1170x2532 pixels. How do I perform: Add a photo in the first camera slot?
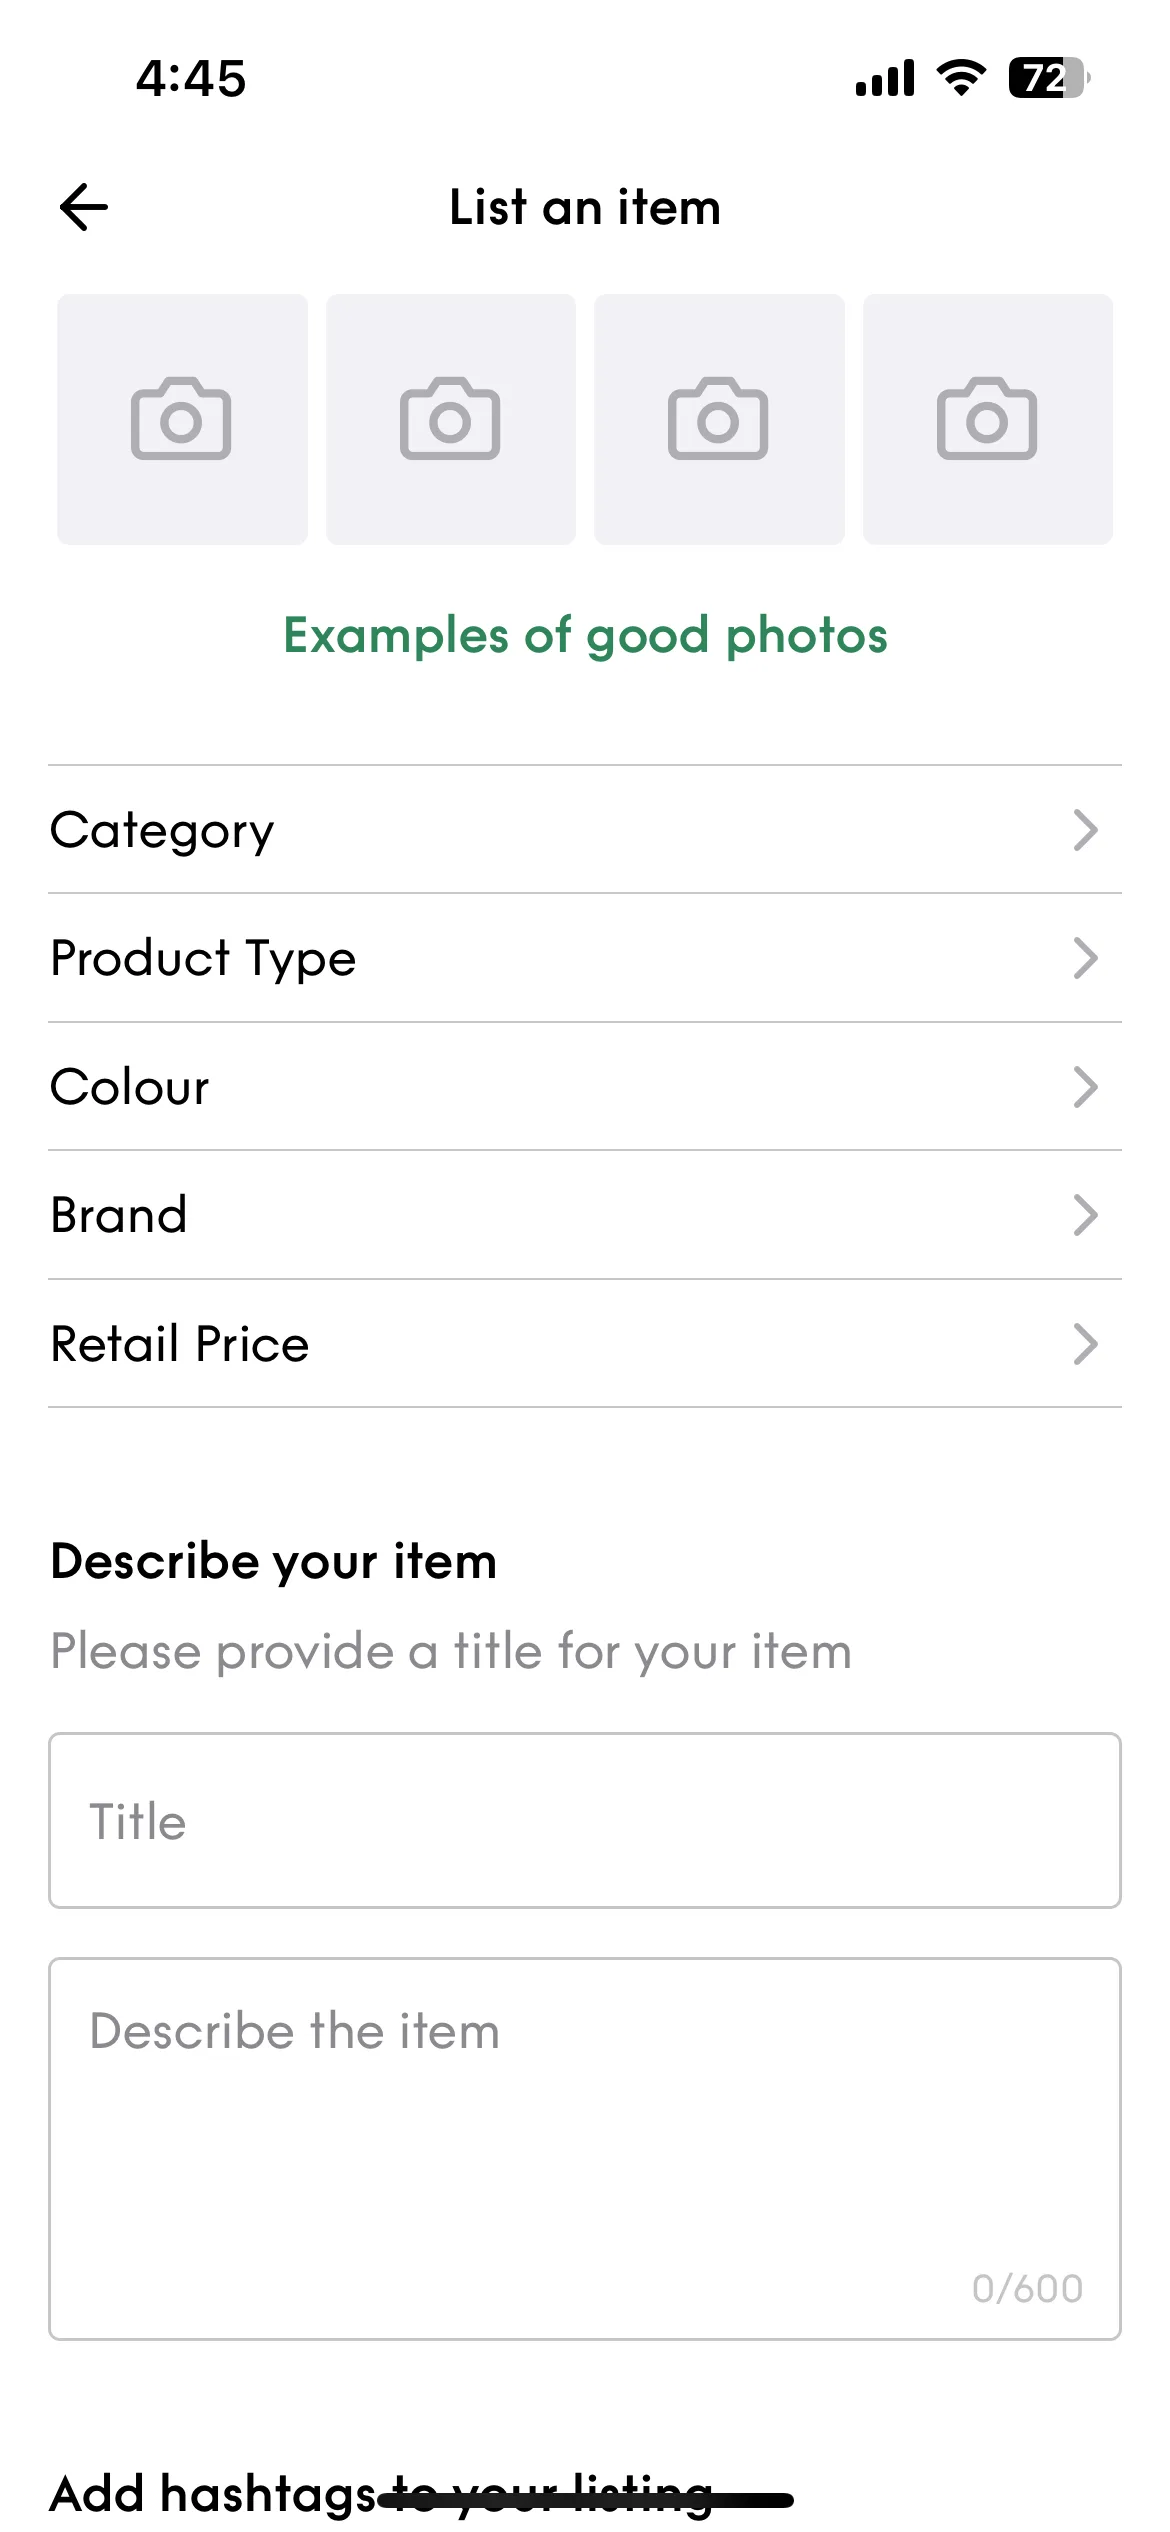coord(182,419)
